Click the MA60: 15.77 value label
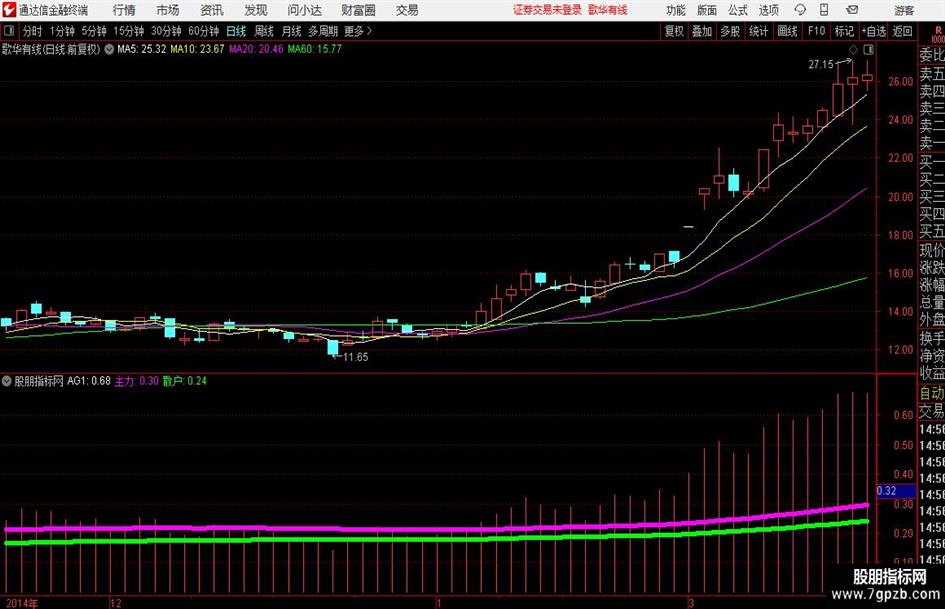Image resolution: width=945 pixels, height=609 pixels. coord(314,49)
